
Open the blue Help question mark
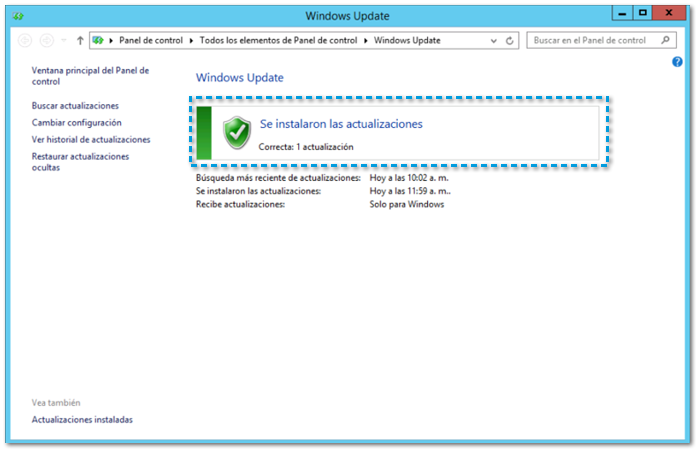tap(677, 62)
